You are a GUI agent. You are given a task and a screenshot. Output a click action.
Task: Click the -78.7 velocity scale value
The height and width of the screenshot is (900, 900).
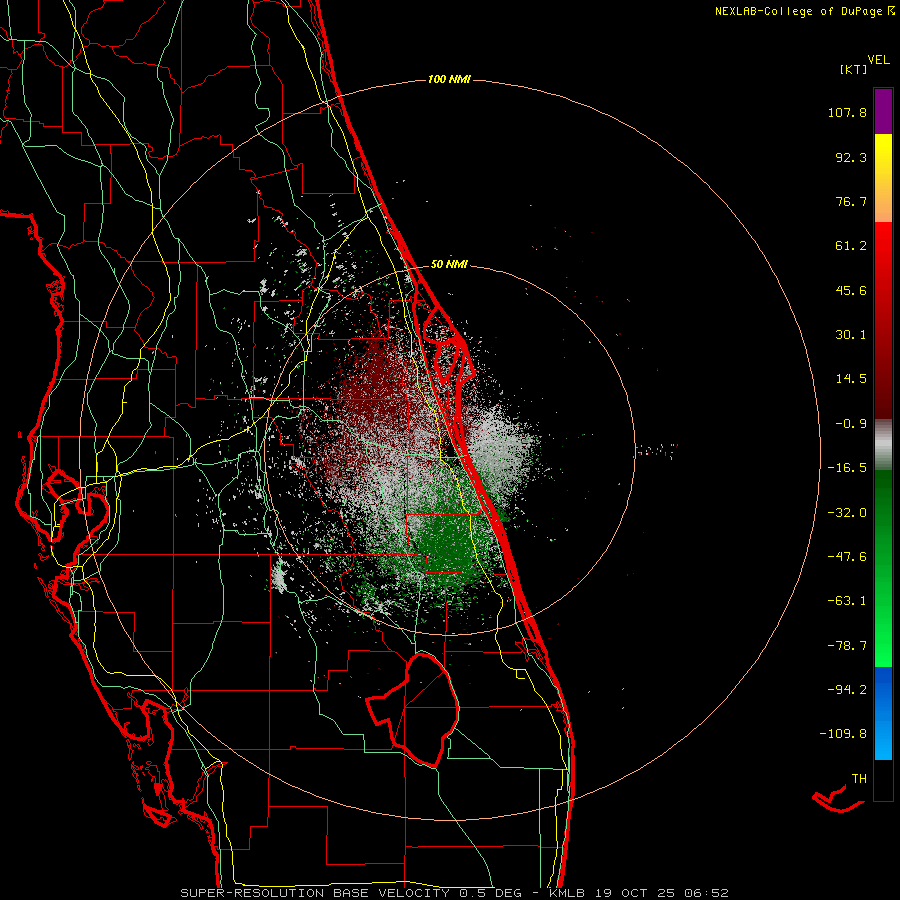[847, 646]
